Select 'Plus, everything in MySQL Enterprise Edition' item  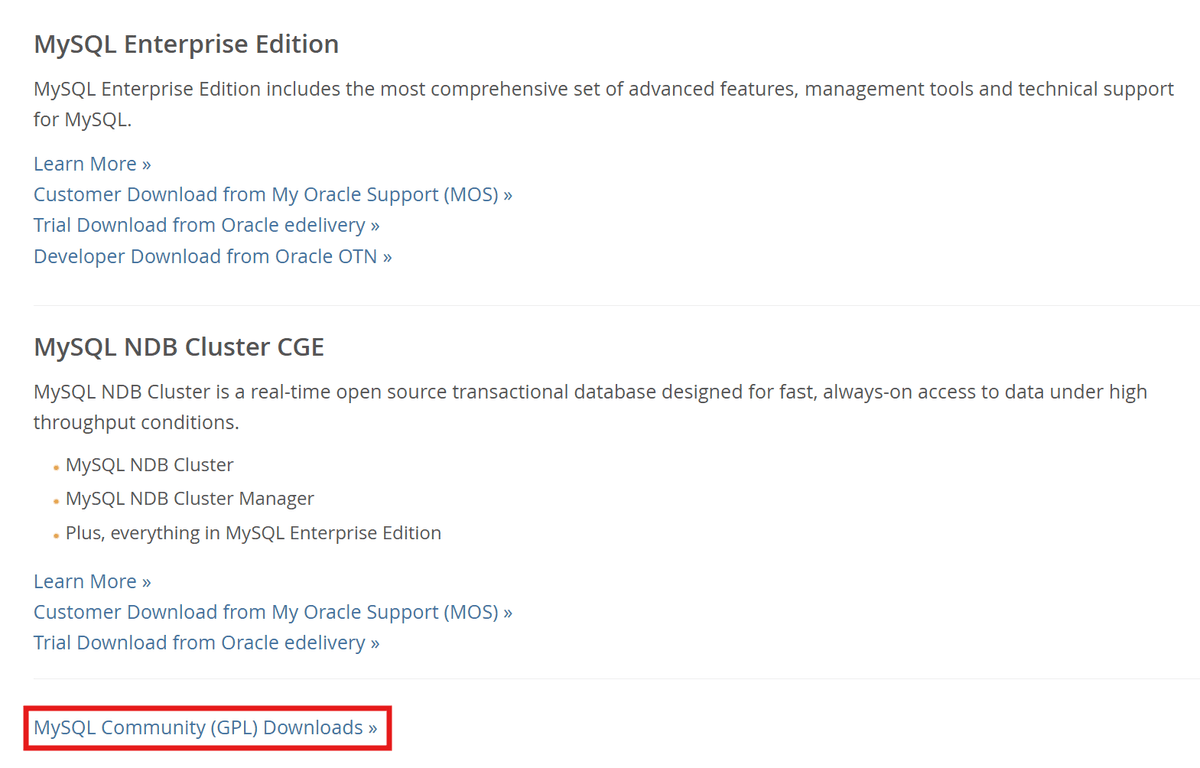(253, 533)
